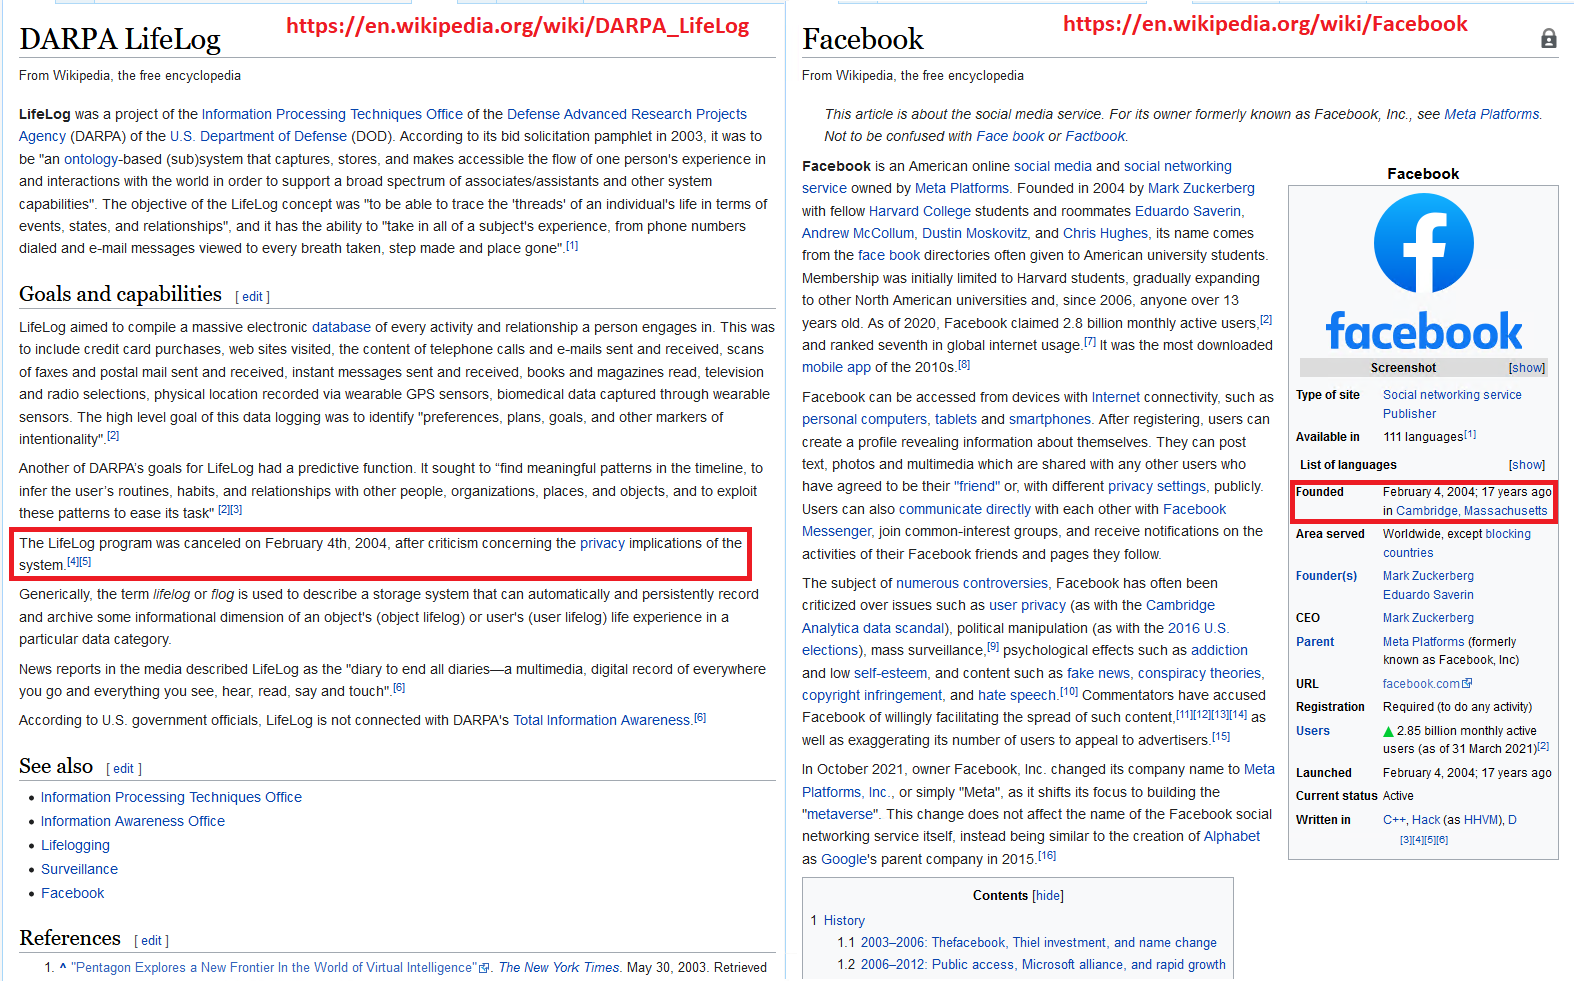Follow the fake news link
This screenshot has width=1578, height=981.
pos(1098,673)
